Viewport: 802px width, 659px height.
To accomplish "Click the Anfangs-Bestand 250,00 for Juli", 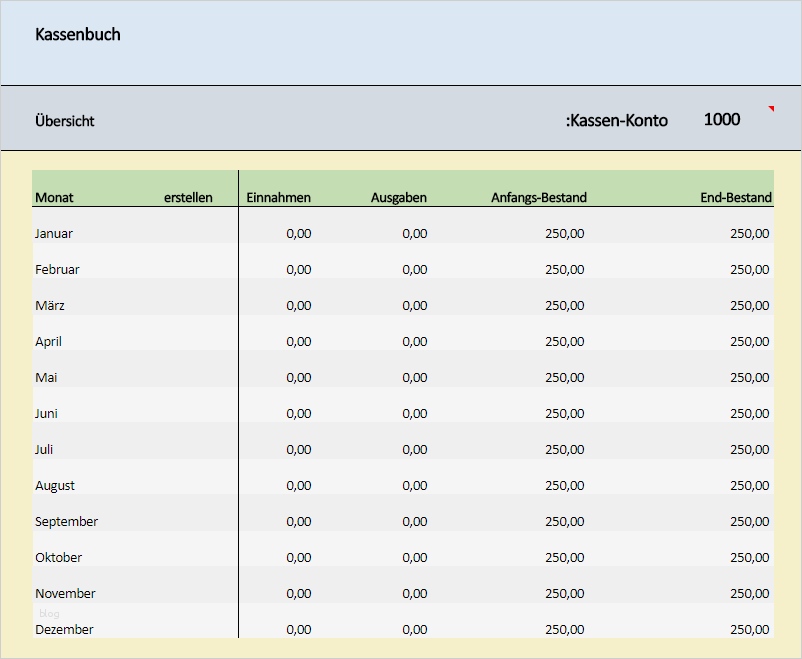I will point(564,449).
